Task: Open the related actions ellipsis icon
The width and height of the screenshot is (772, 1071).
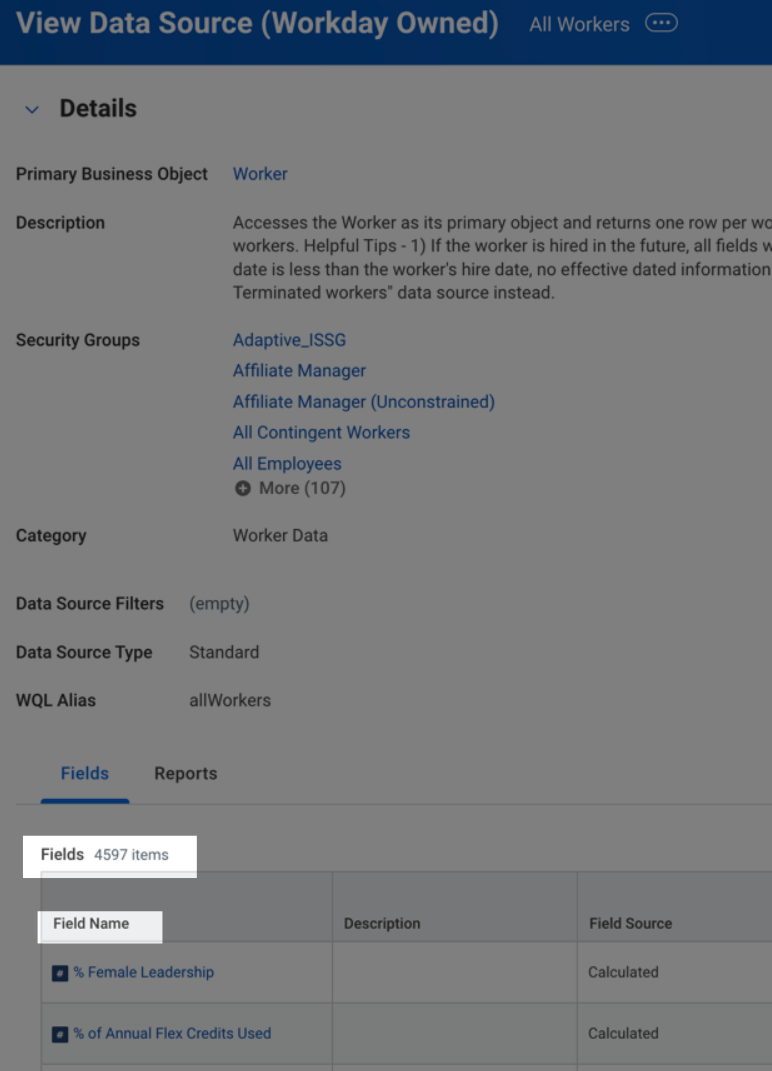Action: [661, 23]
